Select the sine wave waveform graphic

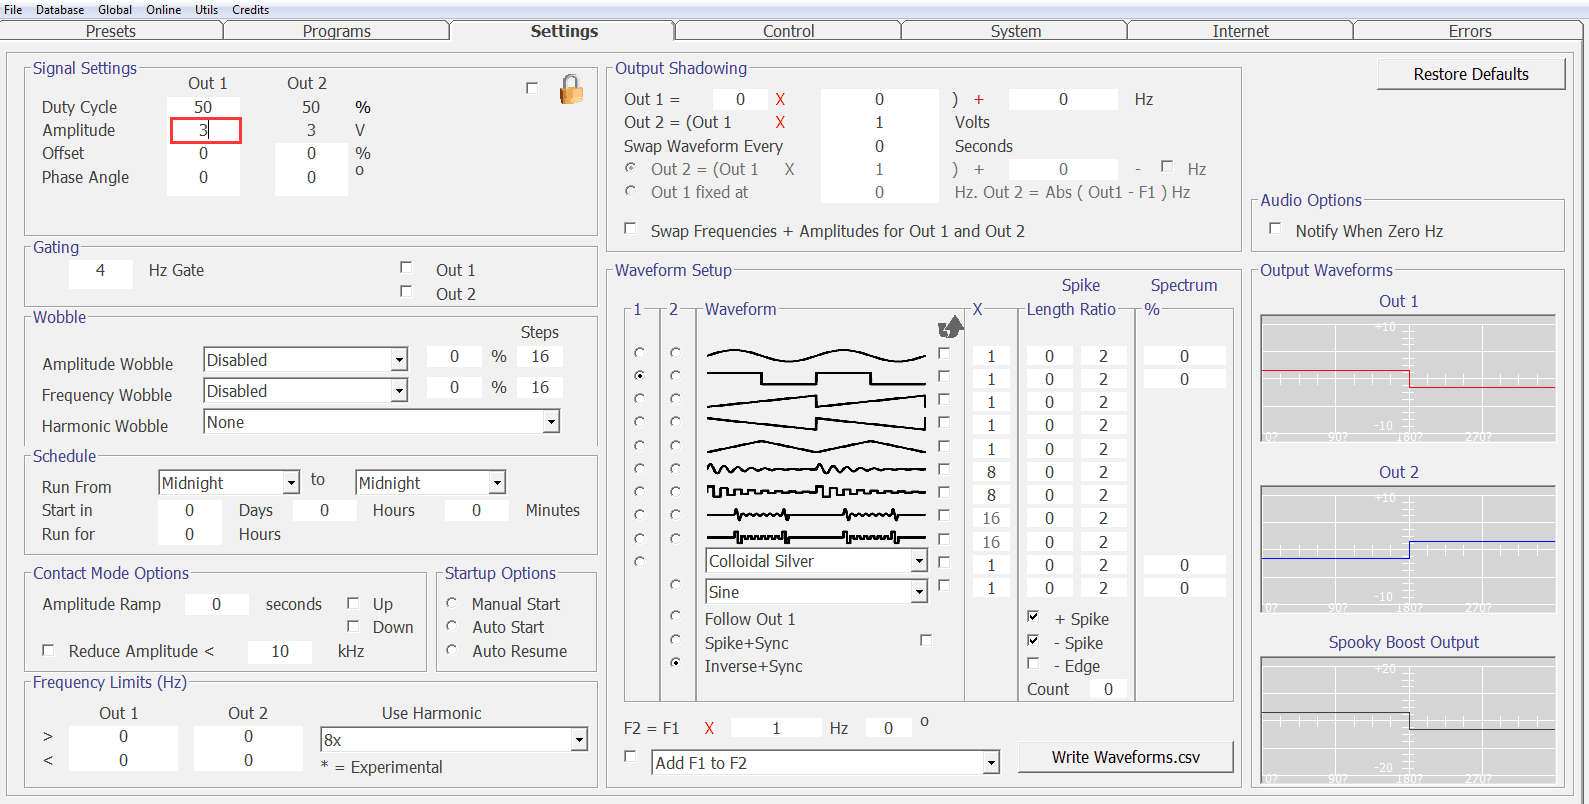pos(816,355)
